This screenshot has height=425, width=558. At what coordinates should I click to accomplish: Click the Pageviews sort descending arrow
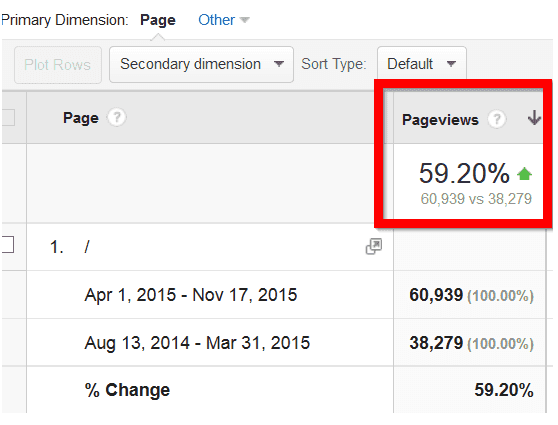point(534,118)
